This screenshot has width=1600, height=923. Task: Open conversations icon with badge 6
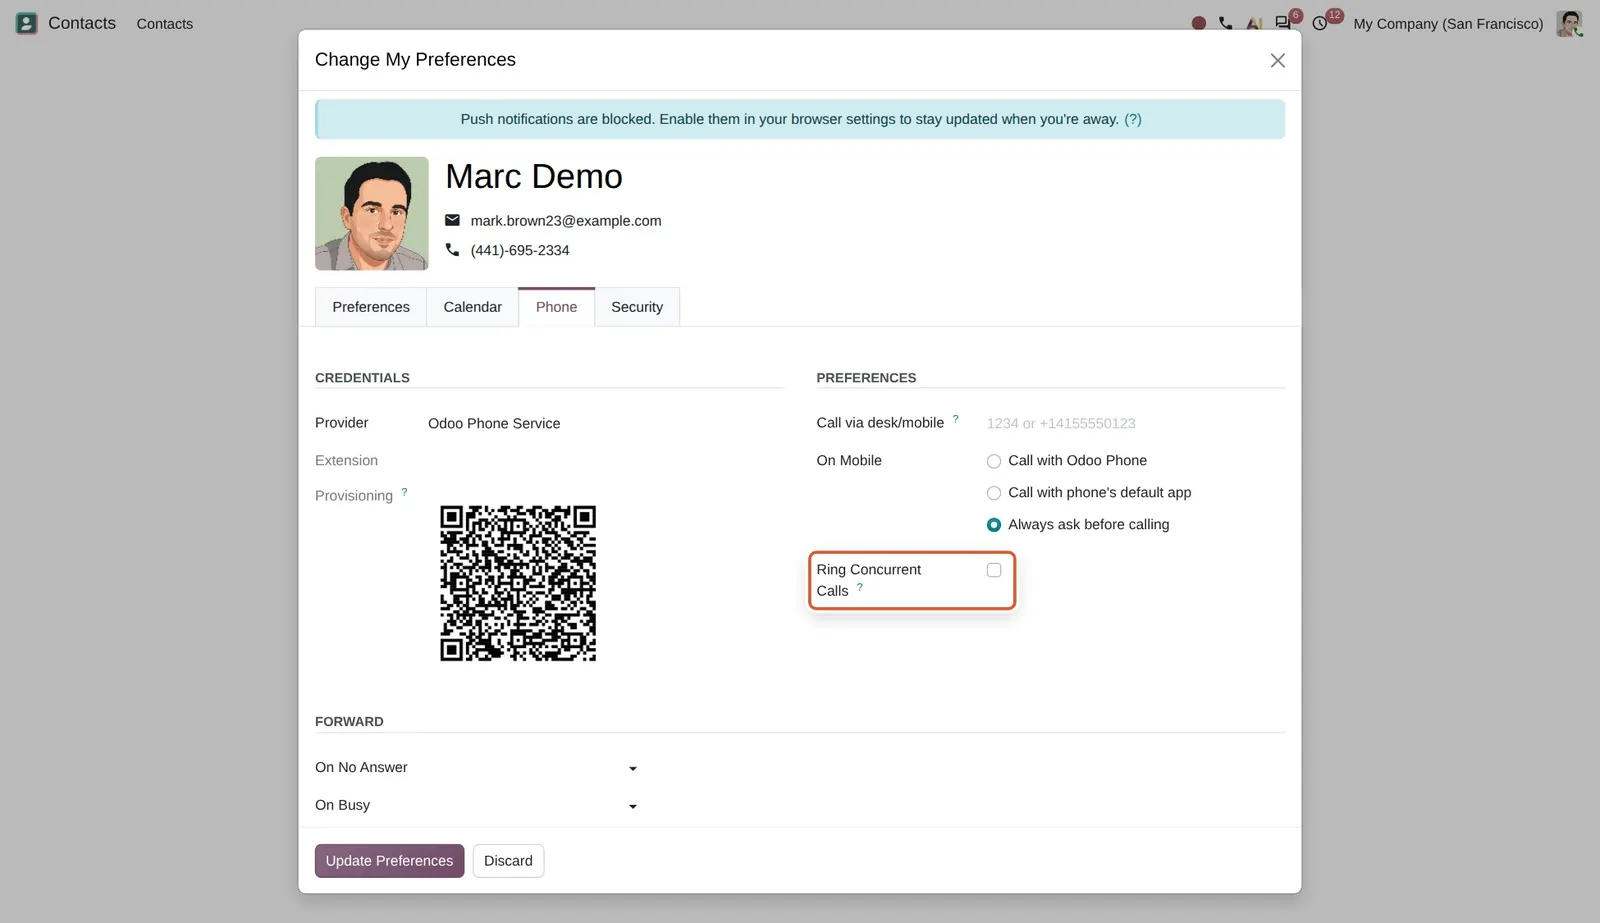[x=1283, y=23]
